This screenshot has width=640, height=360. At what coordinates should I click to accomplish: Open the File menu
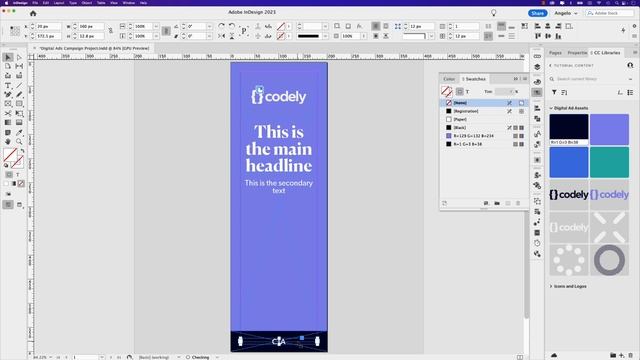35,3
